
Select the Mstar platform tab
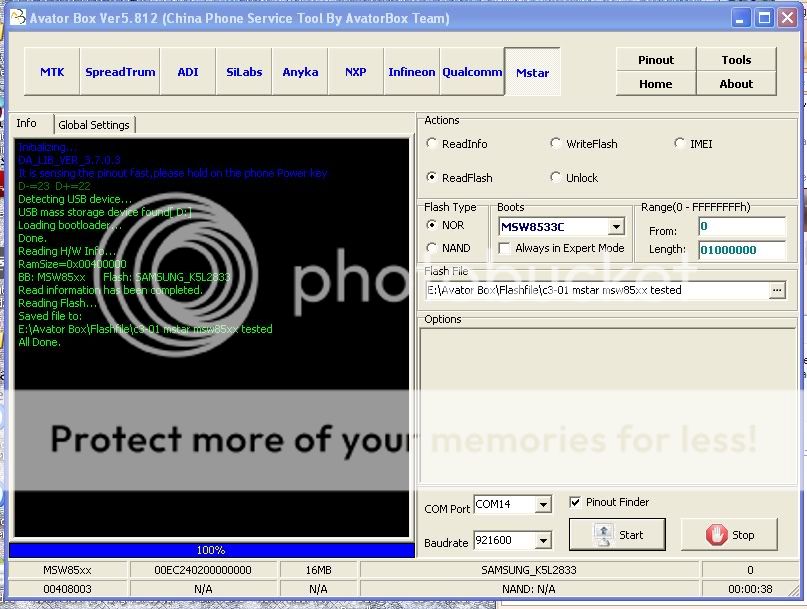[533, 73]
